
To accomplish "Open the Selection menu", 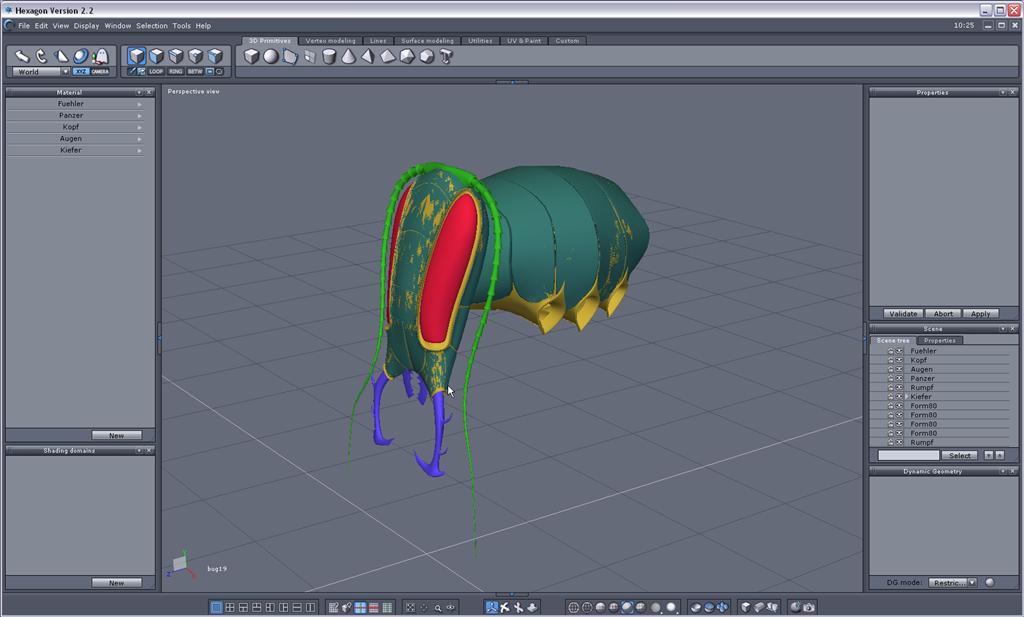I will [152, 25].
